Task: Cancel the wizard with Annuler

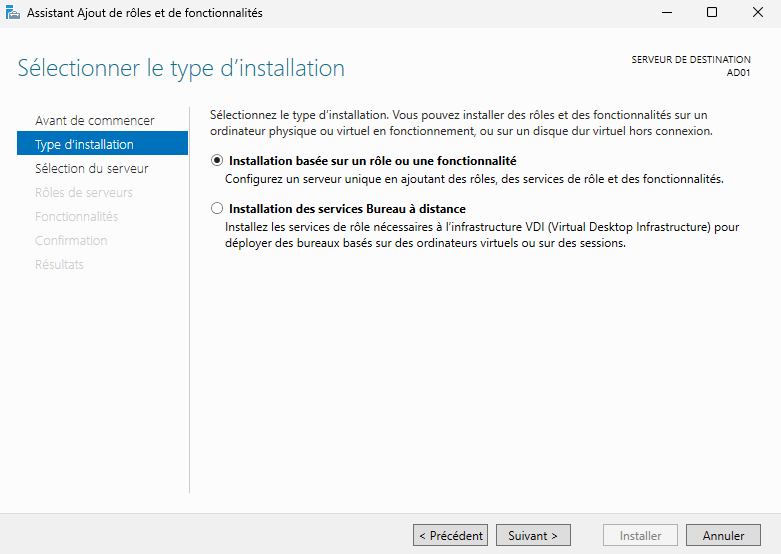Action: 723,536
